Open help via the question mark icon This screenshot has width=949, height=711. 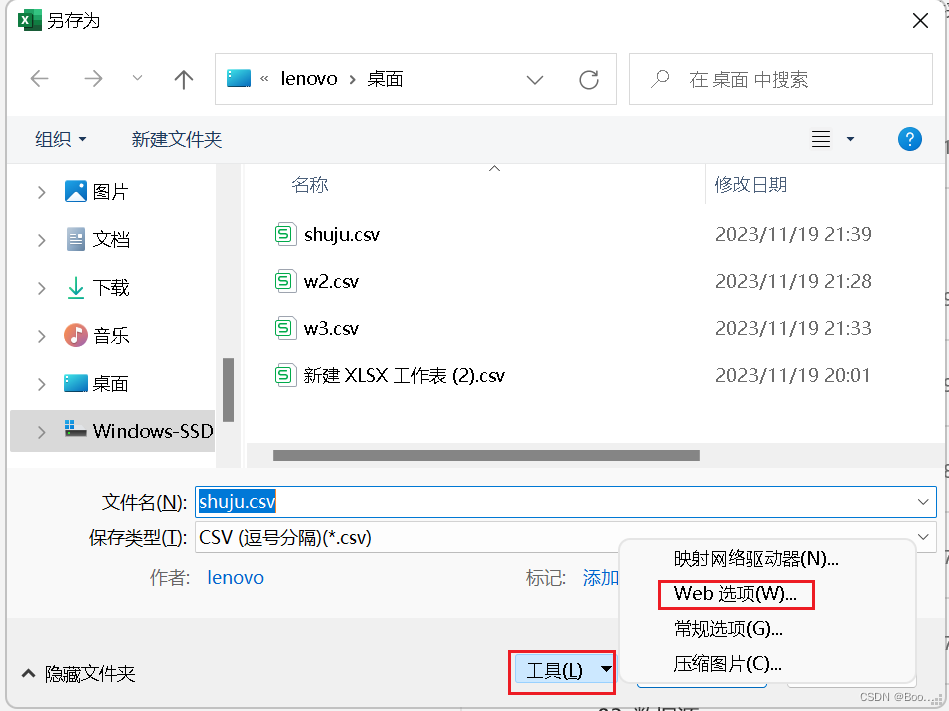[909, 139]
